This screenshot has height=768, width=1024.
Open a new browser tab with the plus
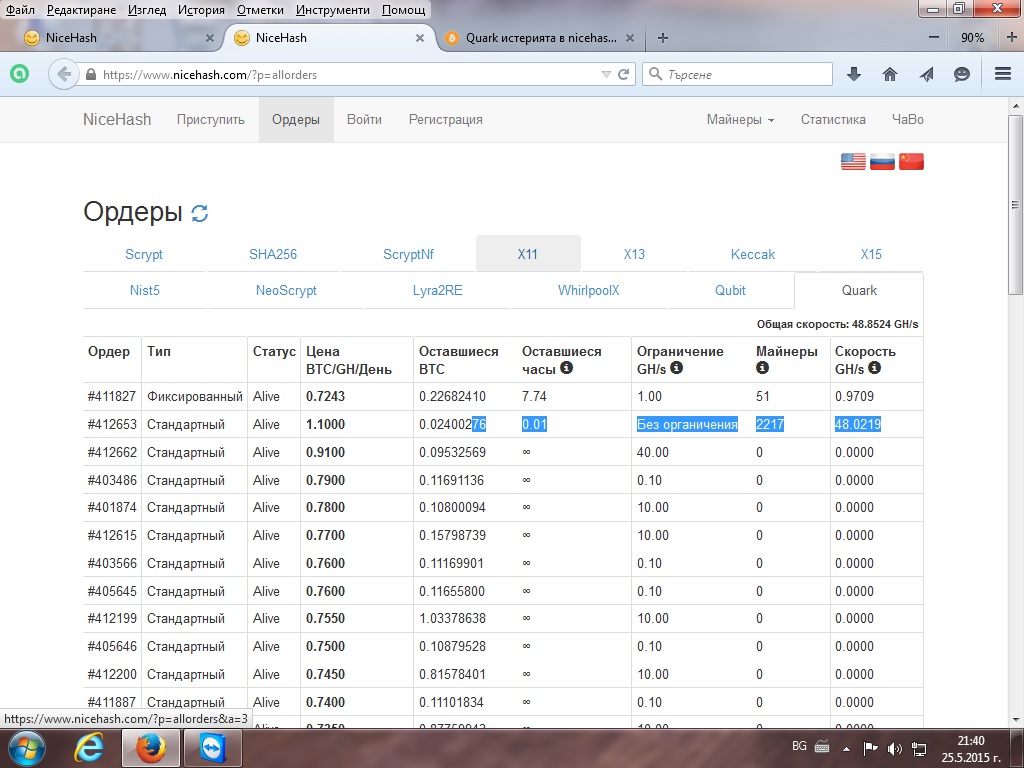(663, 38)
